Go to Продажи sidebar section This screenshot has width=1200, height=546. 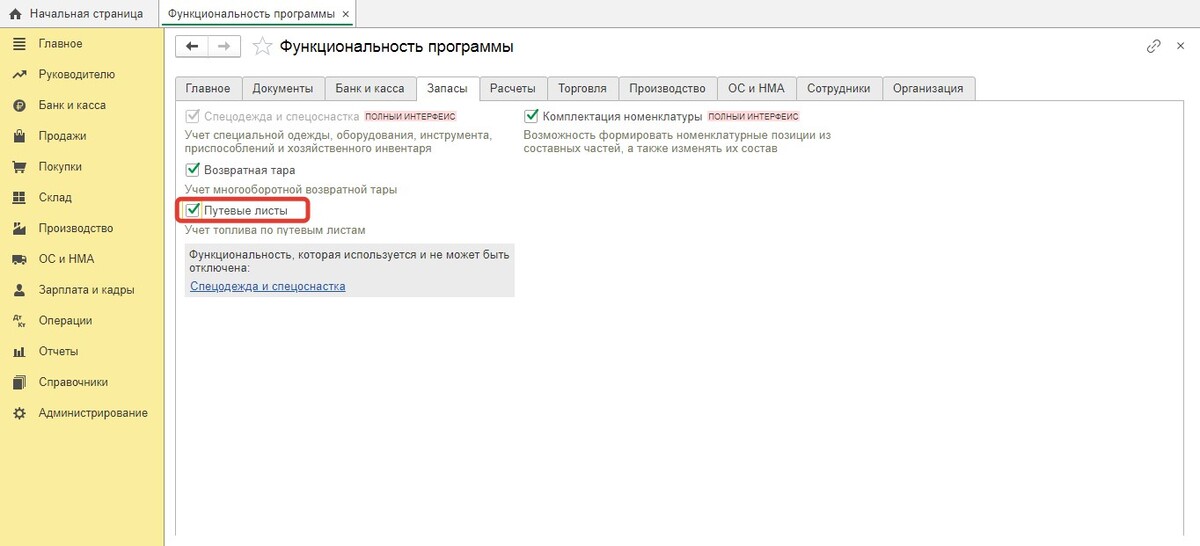tap(62, 136)
